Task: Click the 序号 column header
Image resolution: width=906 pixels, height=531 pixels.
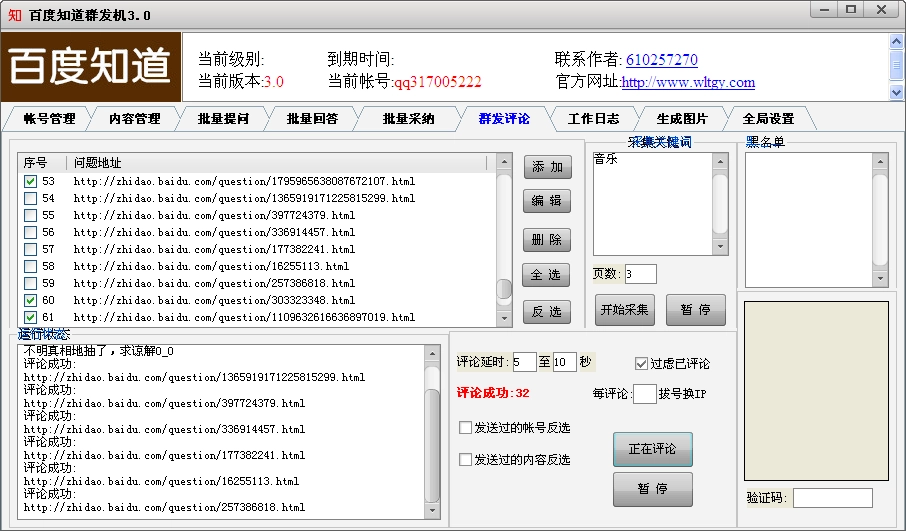Action: click(x=42, y=163)
